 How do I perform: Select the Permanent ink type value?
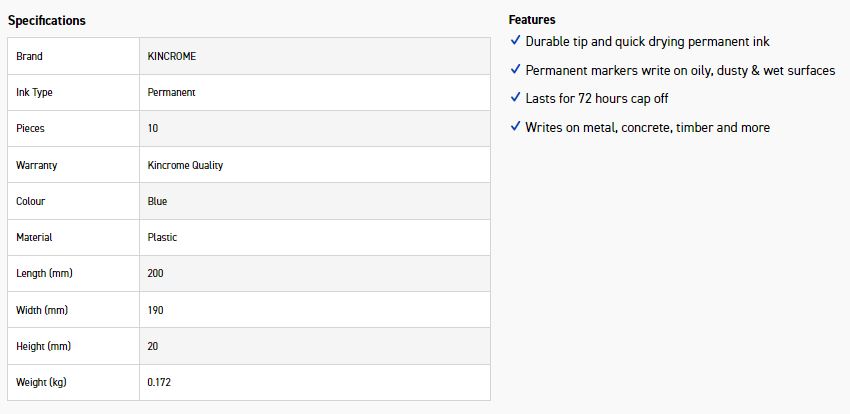[x=171, y=92]
